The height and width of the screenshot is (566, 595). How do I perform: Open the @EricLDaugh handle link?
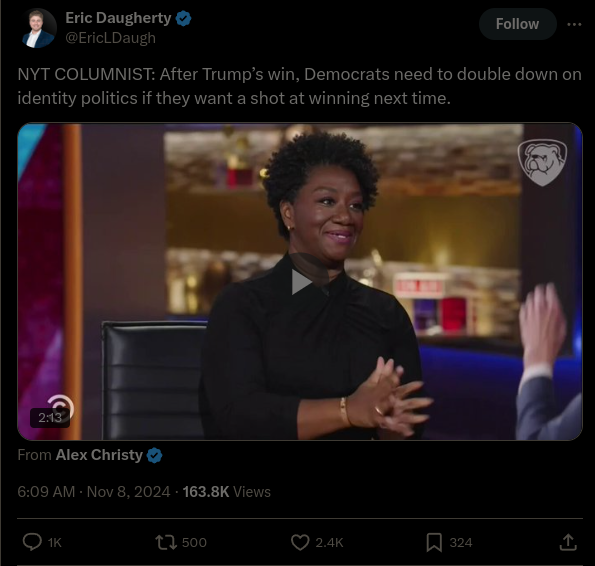pos(110,38)
